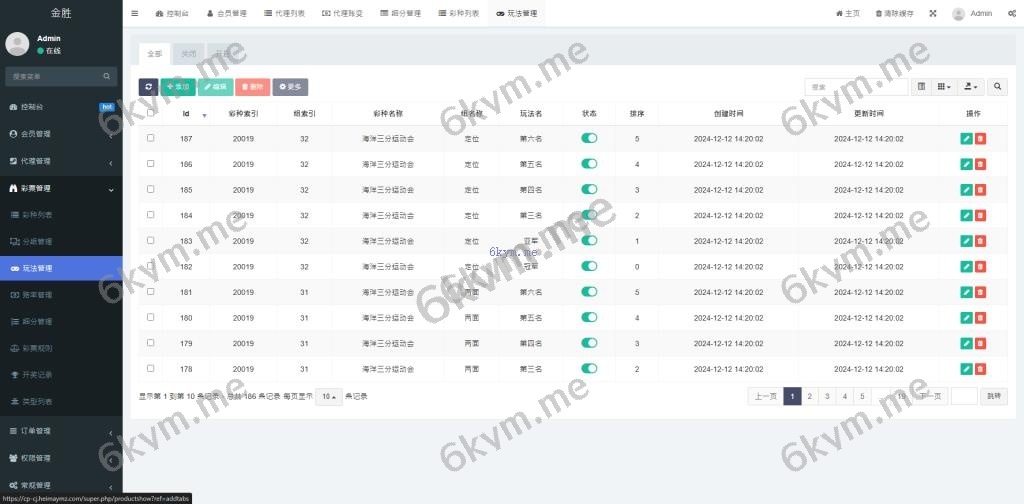Toggle the sidebar hamburger menu icon
1024x504 pixels.
tap(135, 14)
